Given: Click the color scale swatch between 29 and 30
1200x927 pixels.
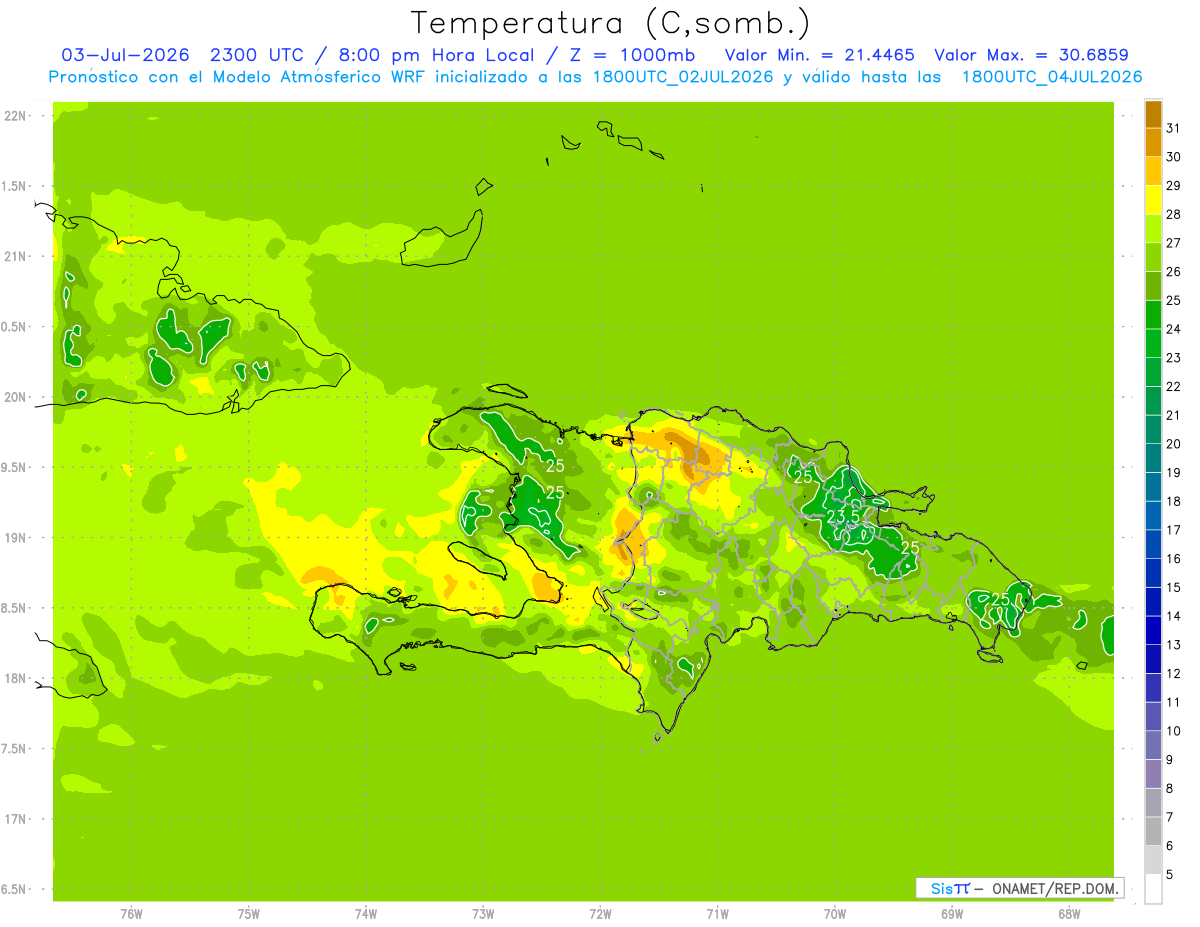Looking at the screenshot, I should coord(1153,170).
